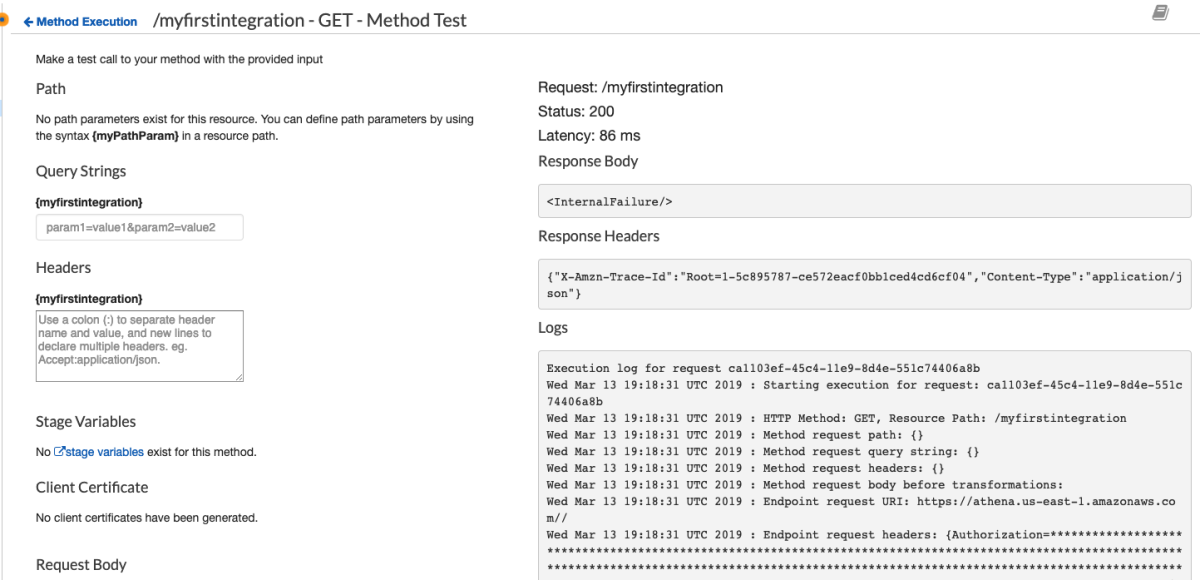Image resolution: width=1200 pixels, height=580 pixels.
Task: Click the back arrow before Method Execution
Action: (x=28, y=21)
